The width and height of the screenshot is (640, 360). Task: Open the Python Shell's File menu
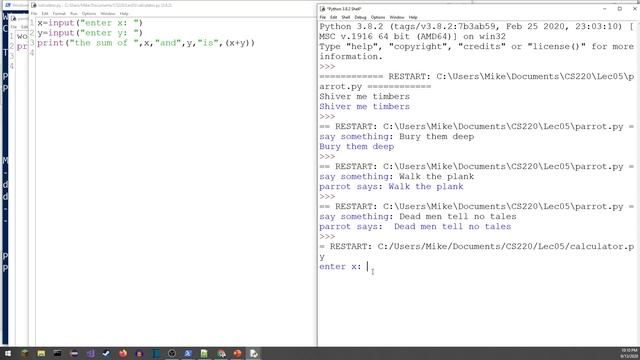point(322,17)
